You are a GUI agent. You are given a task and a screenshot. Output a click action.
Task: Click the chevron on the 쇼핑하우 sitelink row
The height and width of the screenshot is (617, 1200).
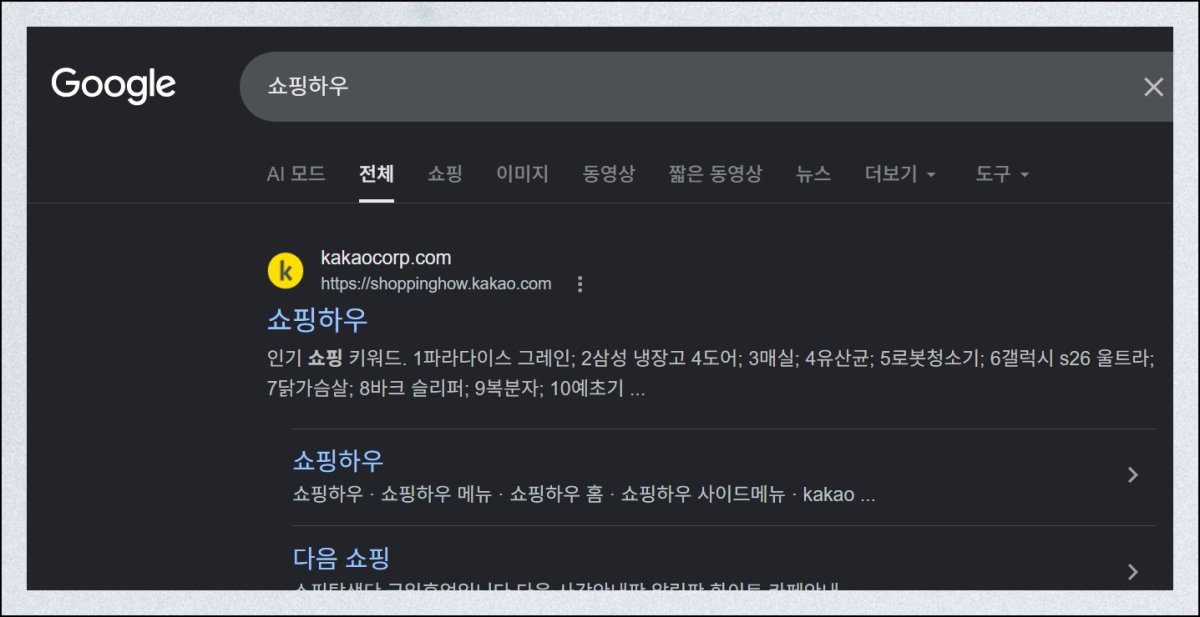(1132, 475)
